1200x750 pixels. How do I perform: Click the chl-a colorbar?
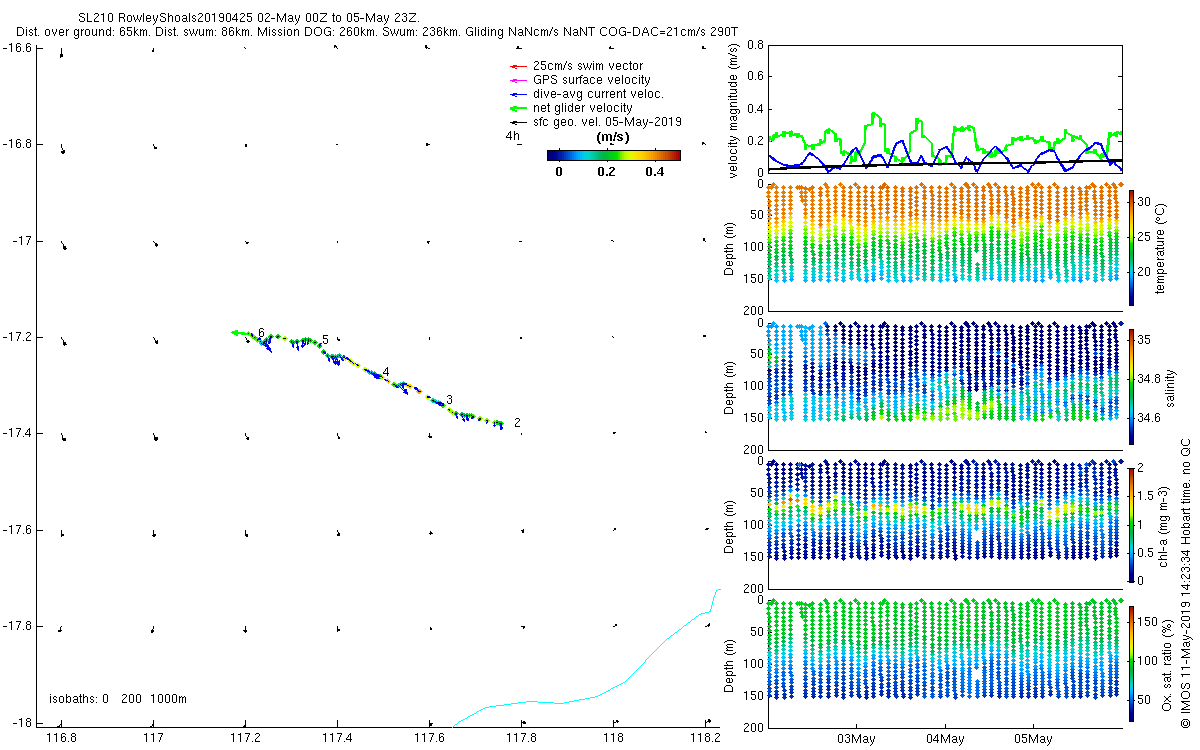(1131, 524)
